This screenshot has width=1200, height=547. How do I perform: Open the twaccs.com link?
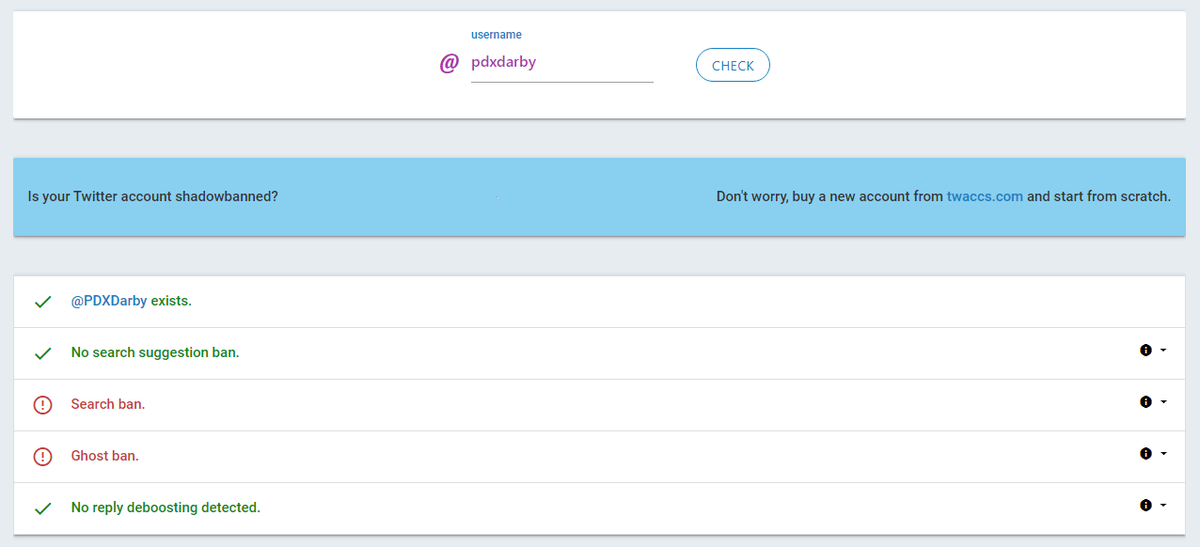pos(985,196)
